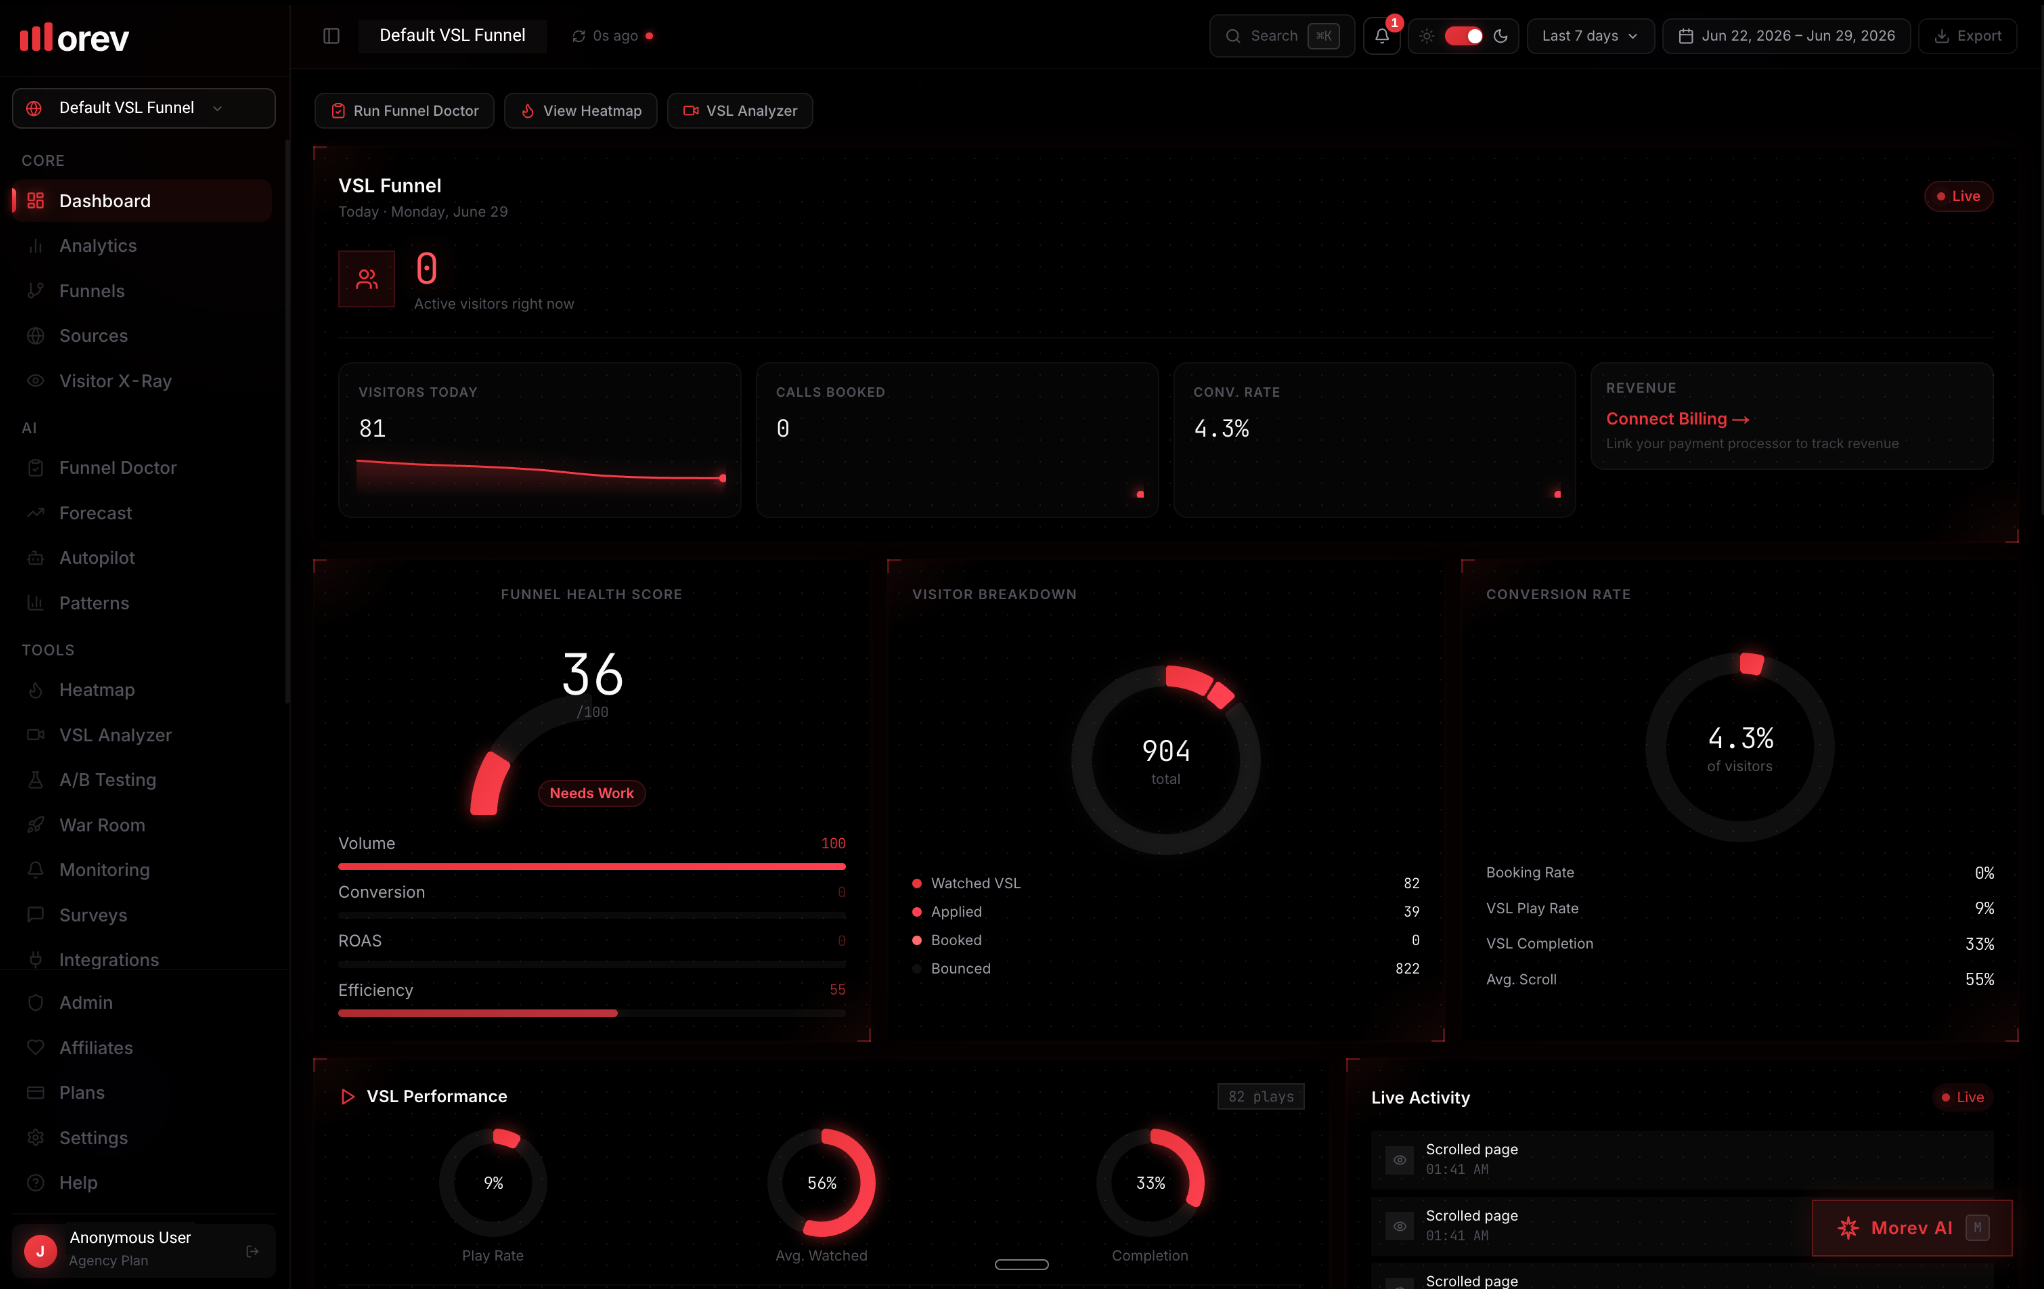Click the Volume progress bar

coord(592,866)
